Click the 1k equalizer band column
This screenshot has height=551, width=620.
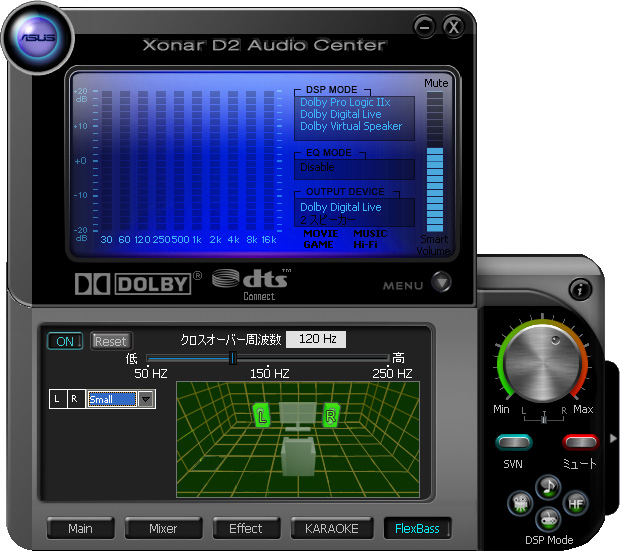pos(197,160)
